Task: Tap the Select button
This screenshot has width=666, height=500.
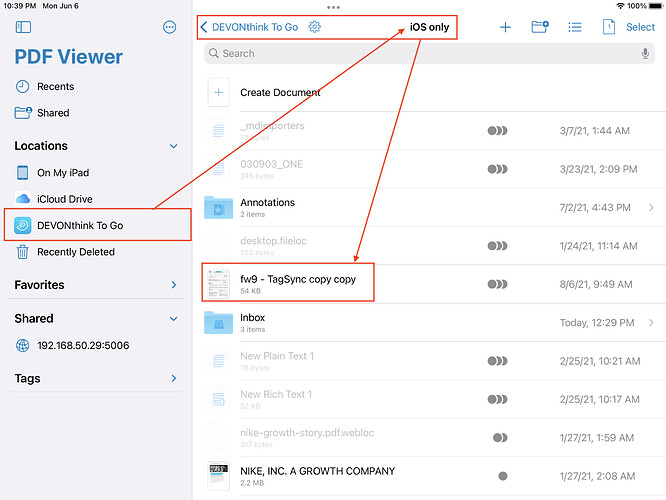Action: pos(640,27)
